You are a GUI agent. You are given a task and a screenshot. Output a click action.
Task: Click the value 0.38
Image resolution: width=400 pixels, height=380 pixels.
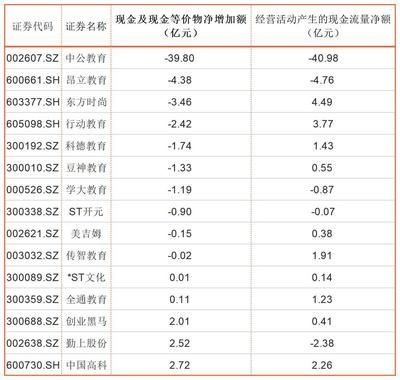[322, 234]
